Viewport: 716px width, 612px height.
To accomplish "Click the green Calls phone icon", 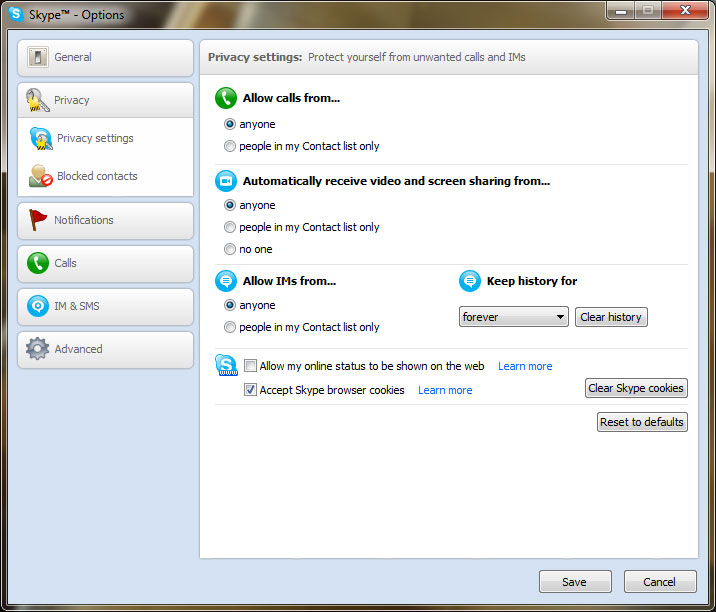I will (x=38, y=263).
